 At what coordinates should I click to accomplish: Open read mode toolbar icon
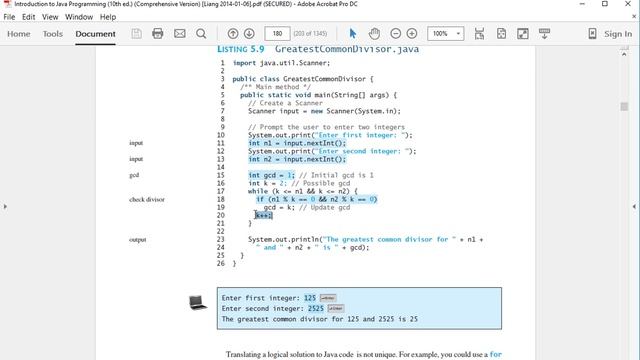(544, 33)
